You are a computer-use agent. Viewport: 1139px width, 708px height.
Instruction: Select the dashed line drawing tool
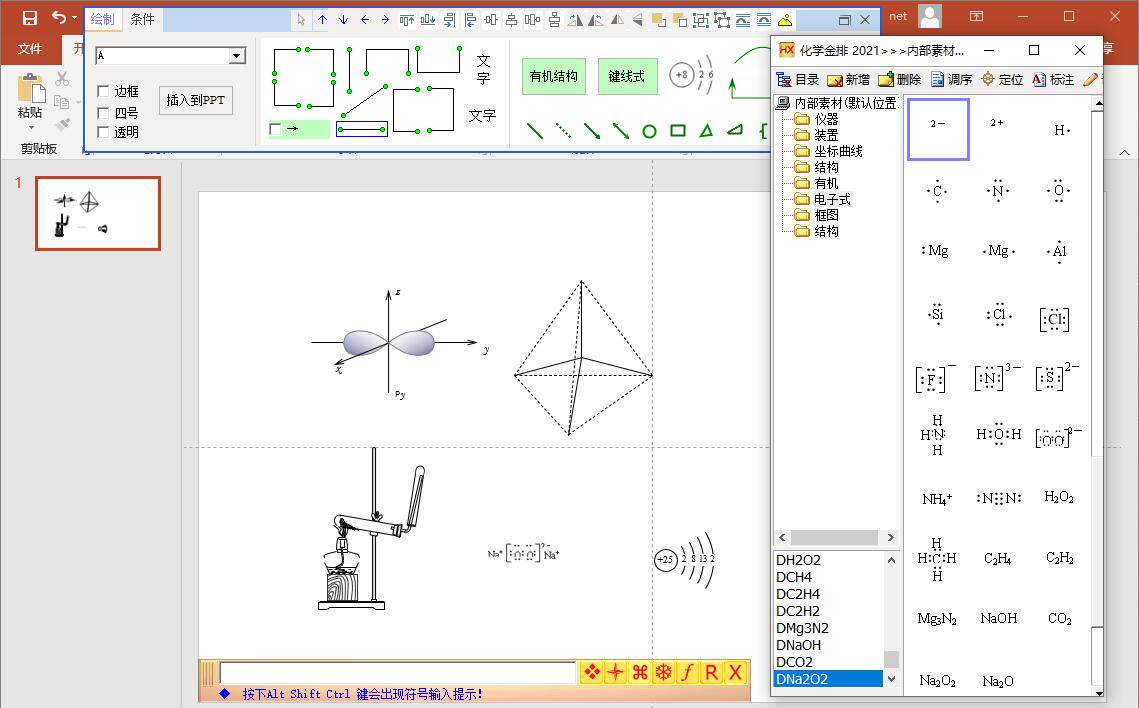pos(563,131)
